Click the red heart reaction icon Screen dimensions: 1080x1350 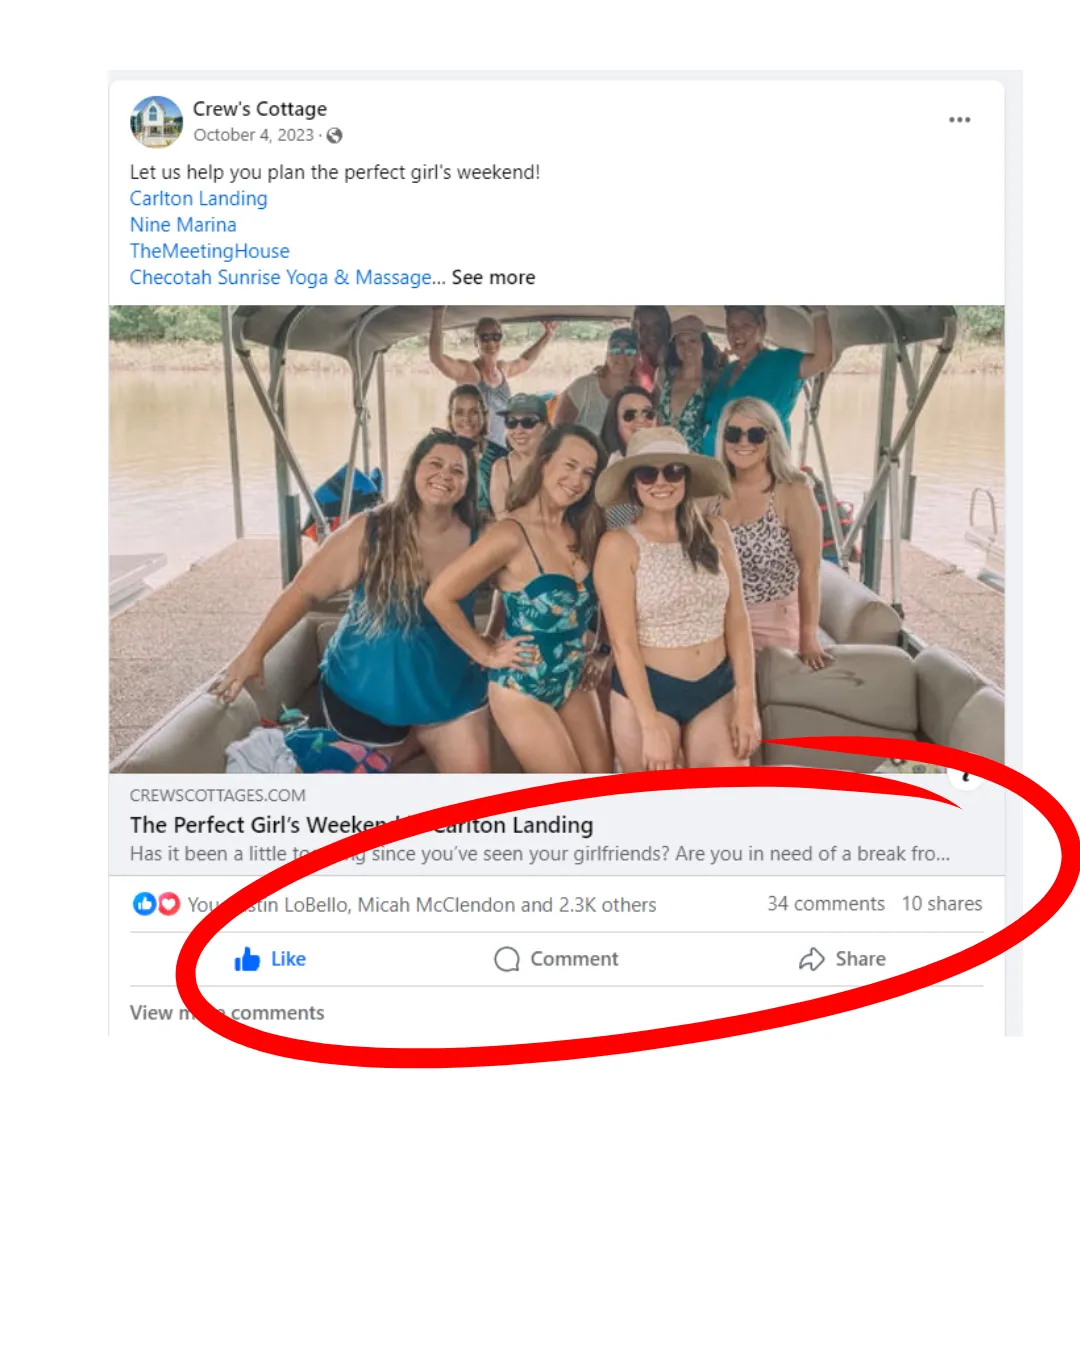point(169,904)
